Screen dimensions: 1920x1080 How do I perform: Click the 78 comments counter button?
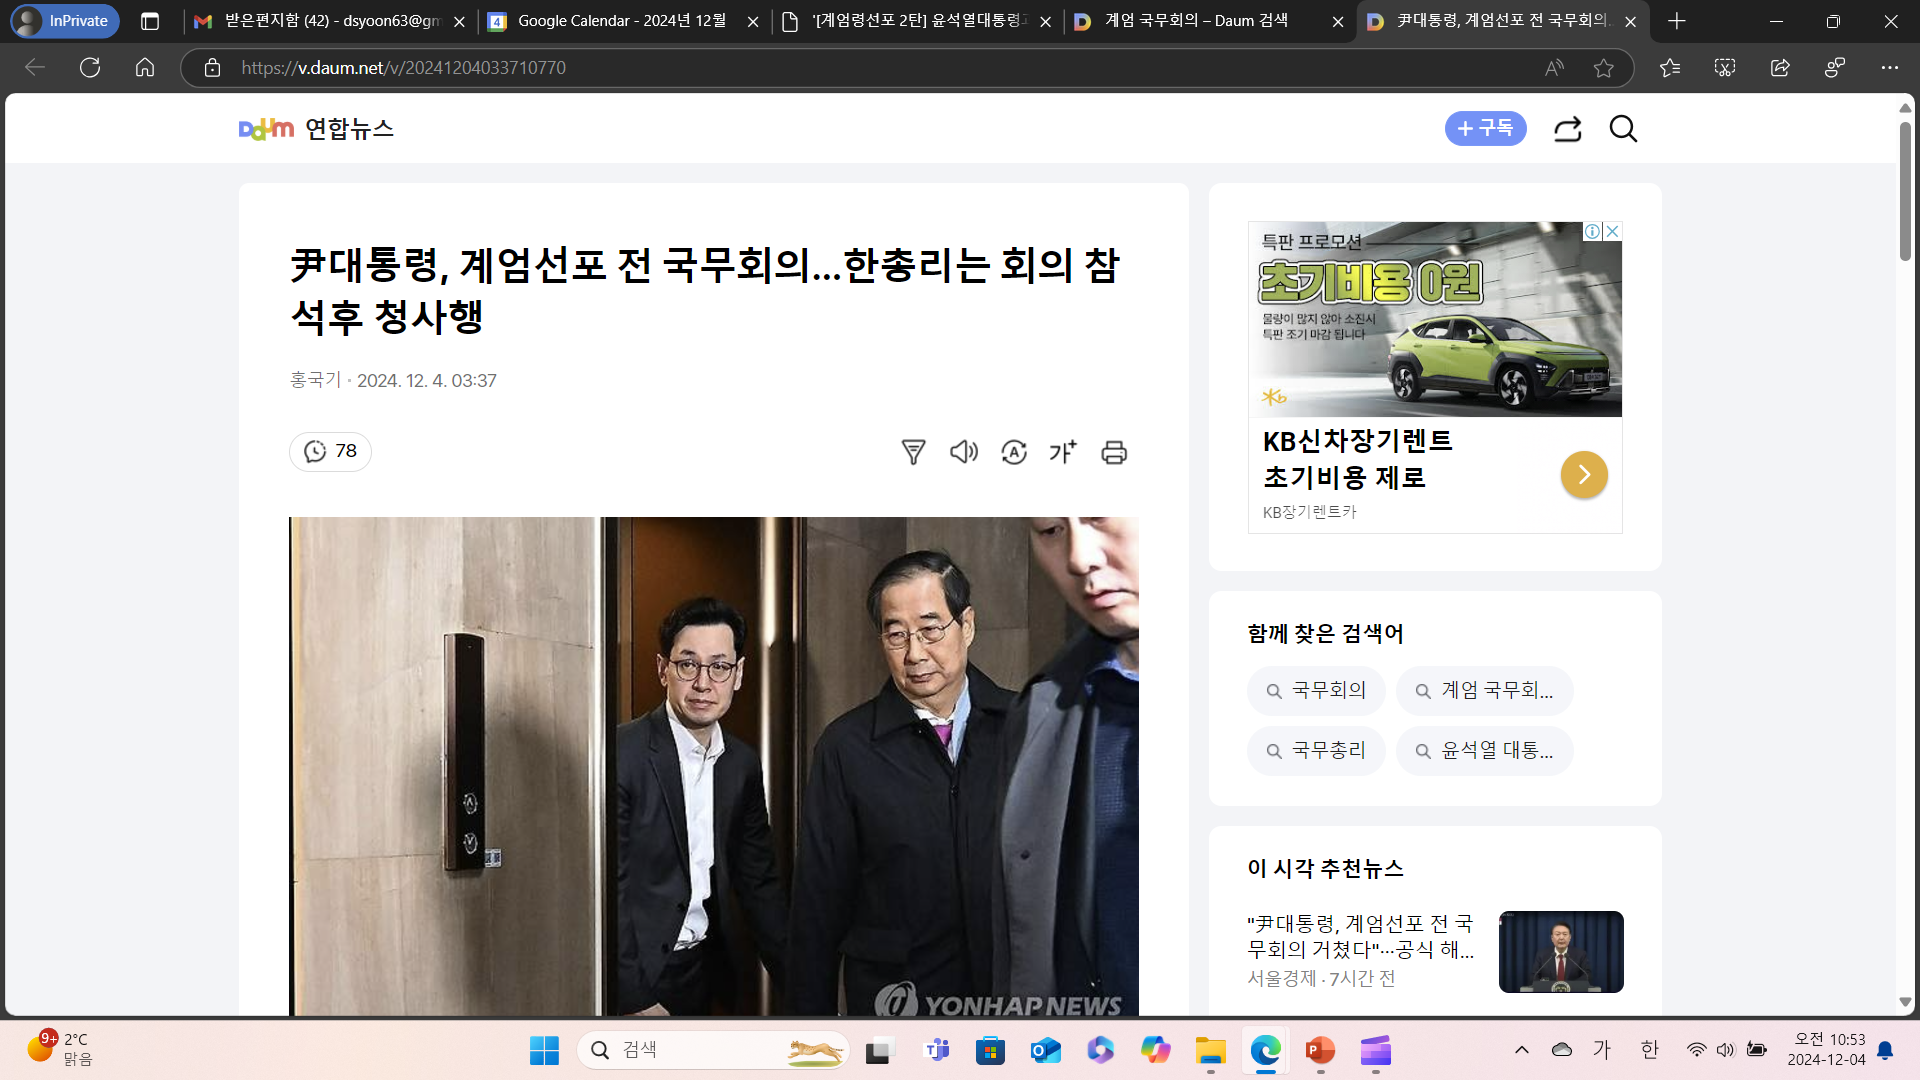click(x=331, y=452)
